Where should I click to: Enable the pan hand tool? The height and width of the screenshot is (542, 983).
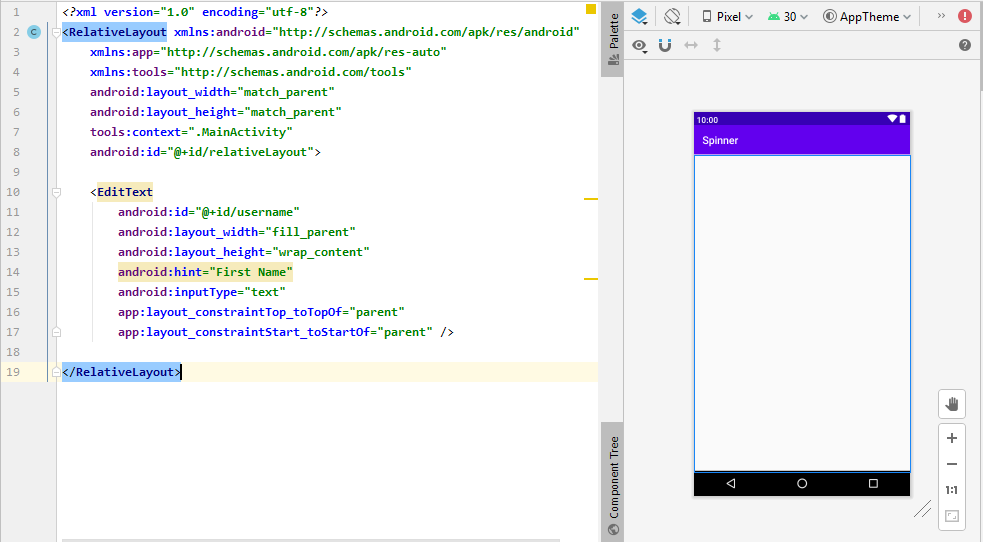tap(952, 404)
